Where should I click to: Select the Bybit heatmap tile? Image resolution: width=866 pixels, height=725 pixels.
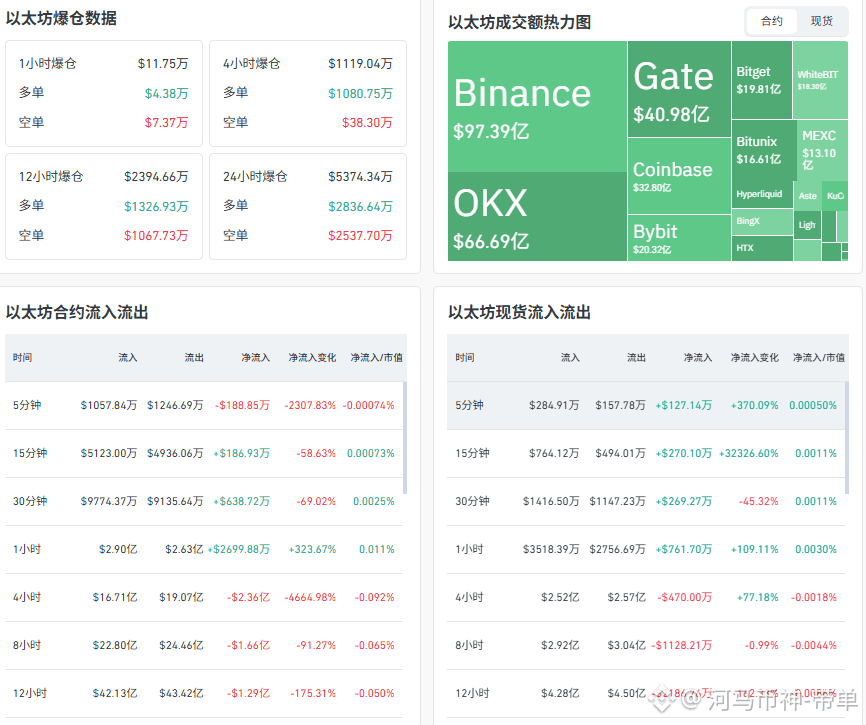(x=679, y=238)
